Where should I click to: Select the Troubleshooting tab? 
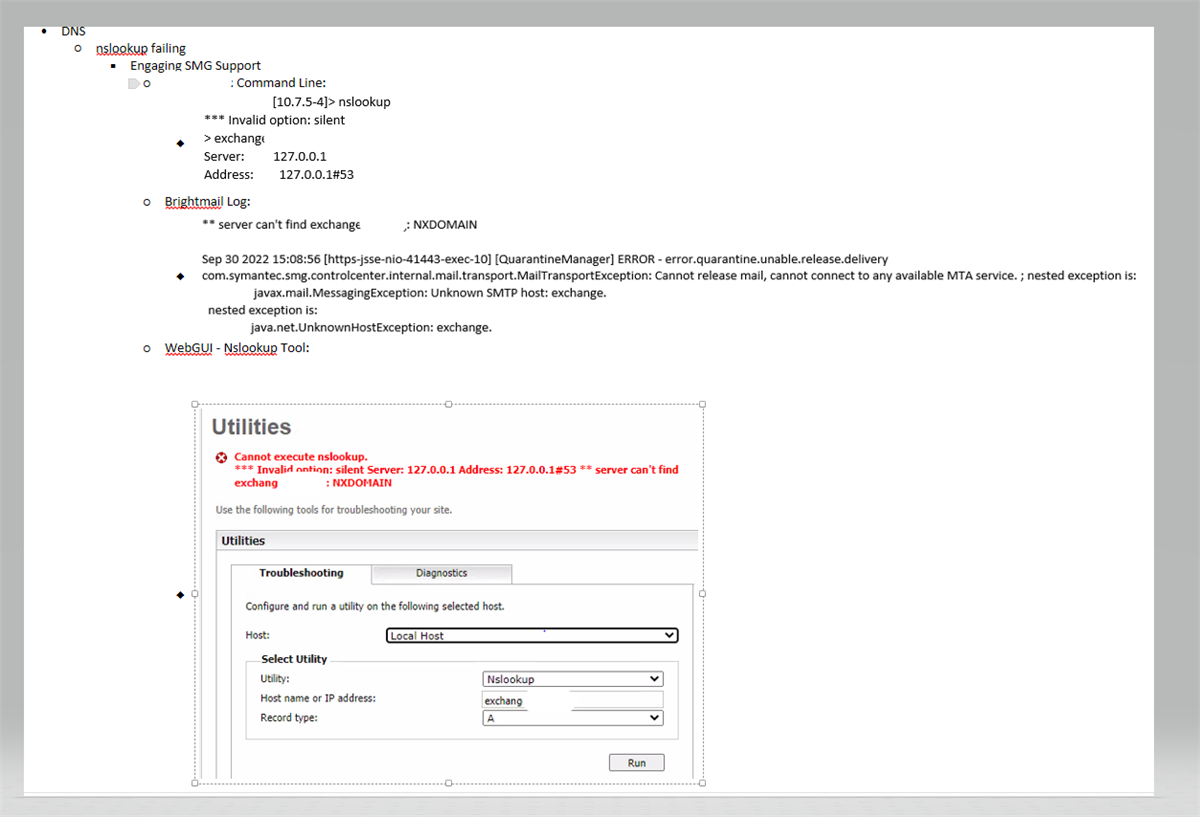[x=302, y=573]
